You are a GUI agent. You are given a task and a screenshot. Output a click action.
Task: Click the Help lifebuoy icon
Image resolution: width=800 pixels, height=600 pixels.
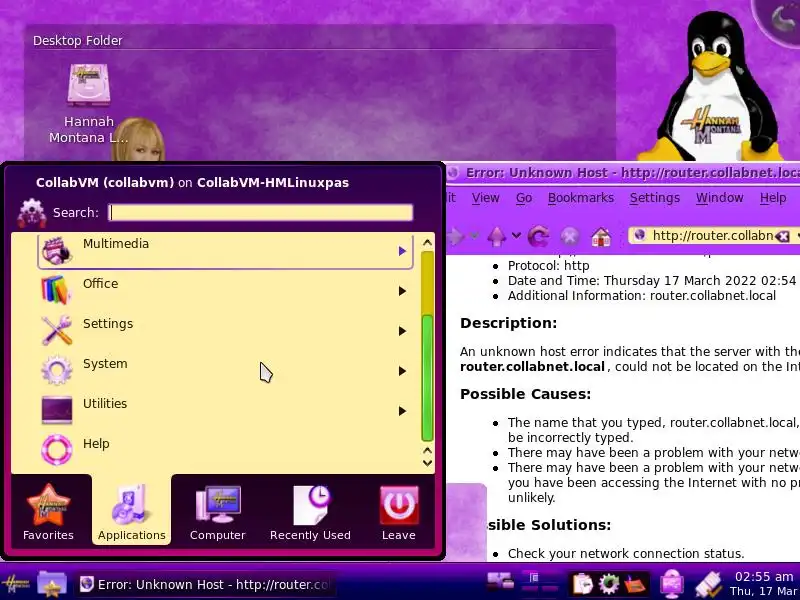click(56, 450)
